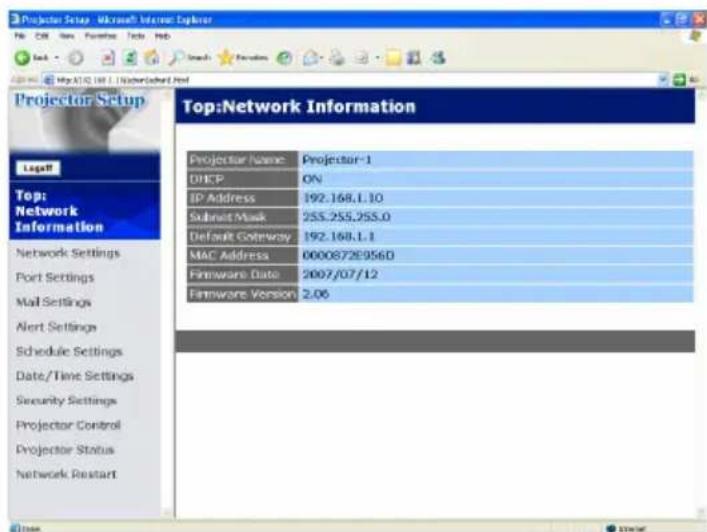Open the Tools menu
The height and width of the screenshot is (532, 707).
pos(136,36)
